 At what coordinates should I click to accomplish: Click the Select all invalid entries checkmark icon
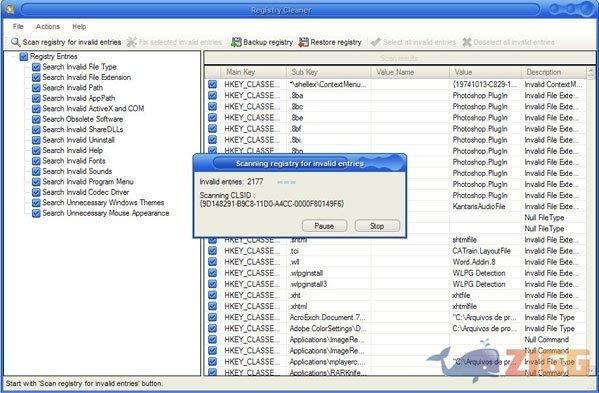tap(376, 42)
